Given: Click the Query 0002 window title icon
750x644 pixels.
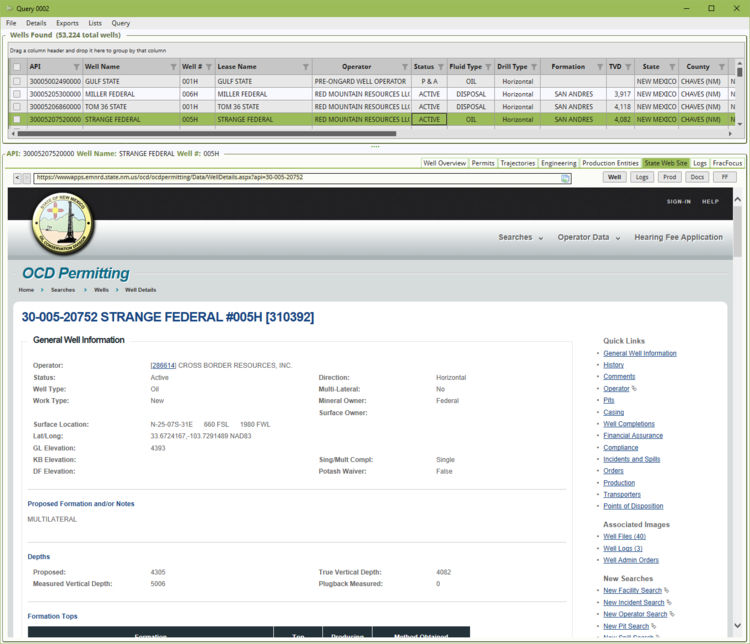Looking at the screenshot, I should (x=10, y=9).
